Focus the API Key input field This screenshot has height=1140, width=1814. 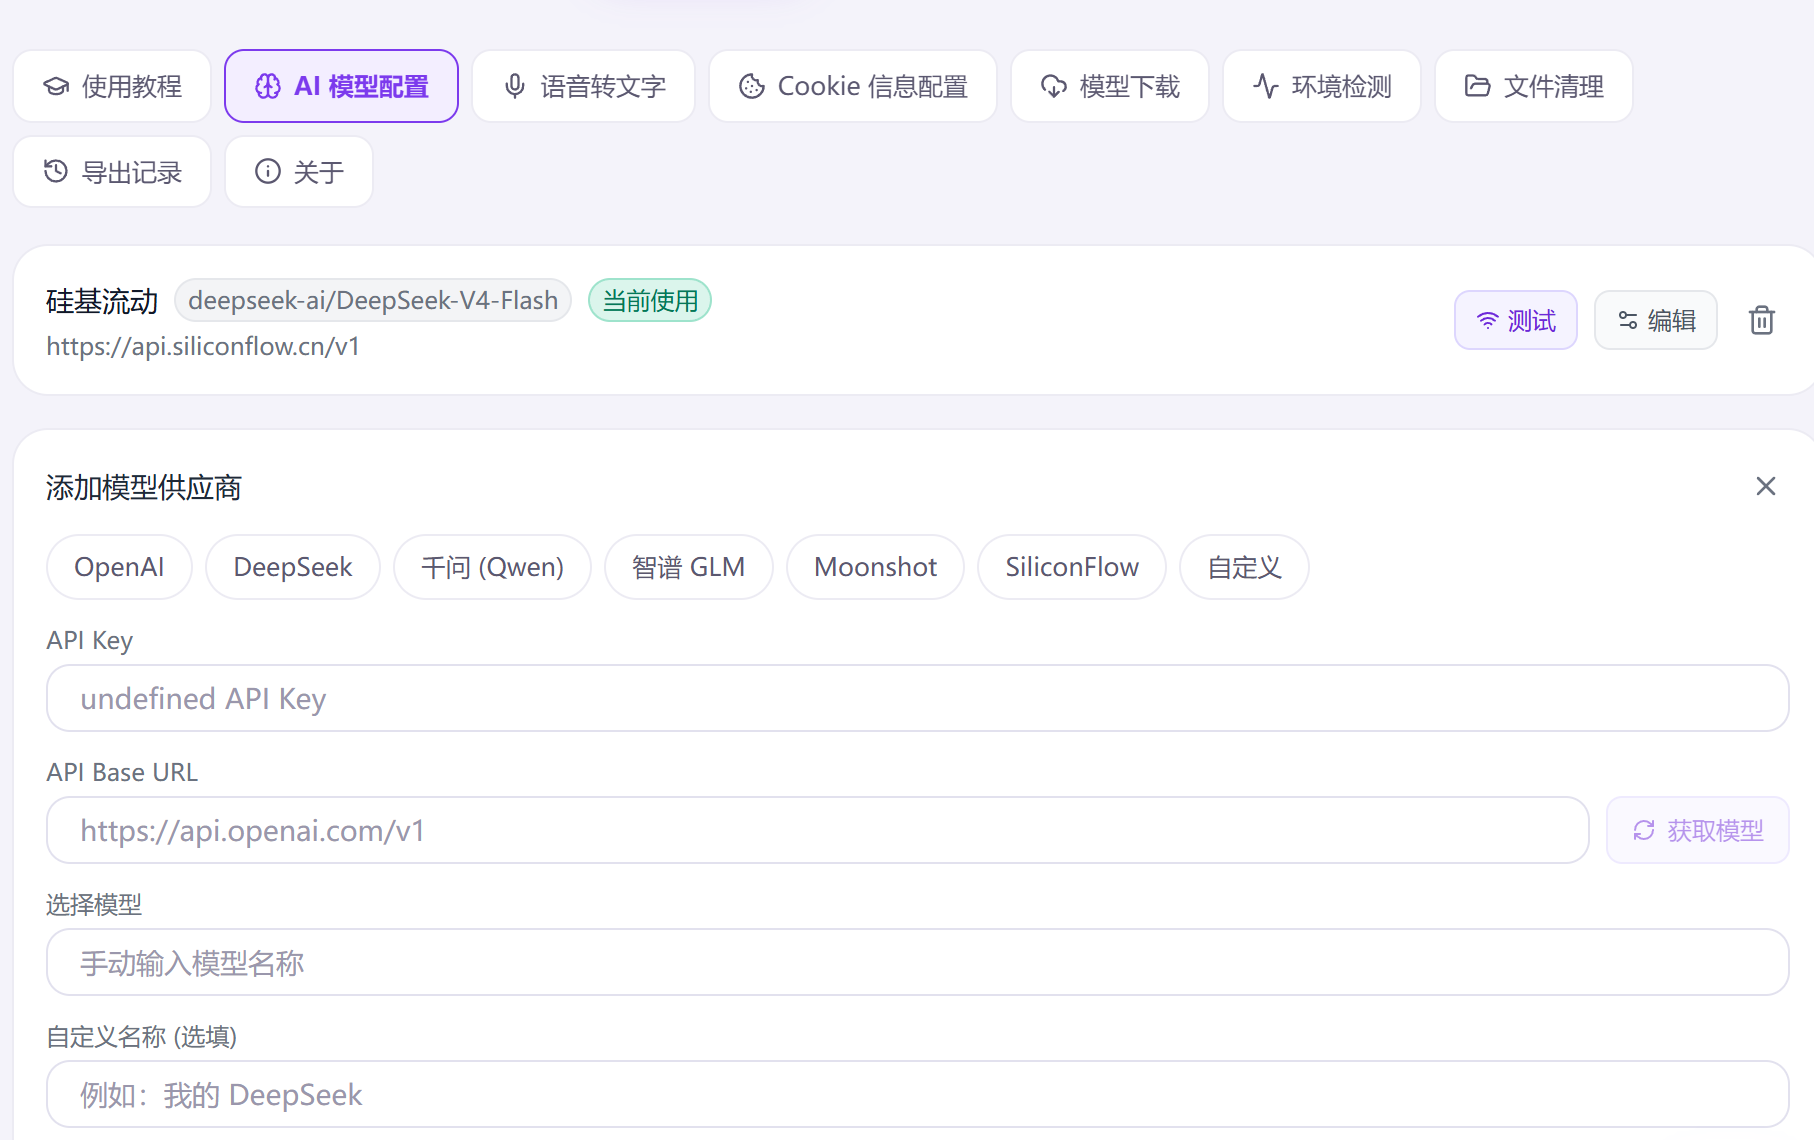point(917,698)
